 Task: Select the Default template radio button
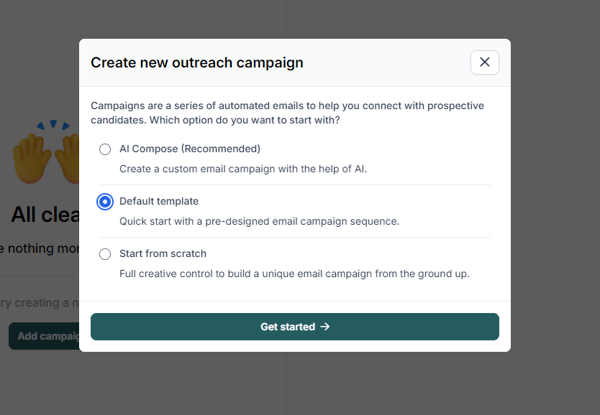pyautogui.click(x=105, y=201)
